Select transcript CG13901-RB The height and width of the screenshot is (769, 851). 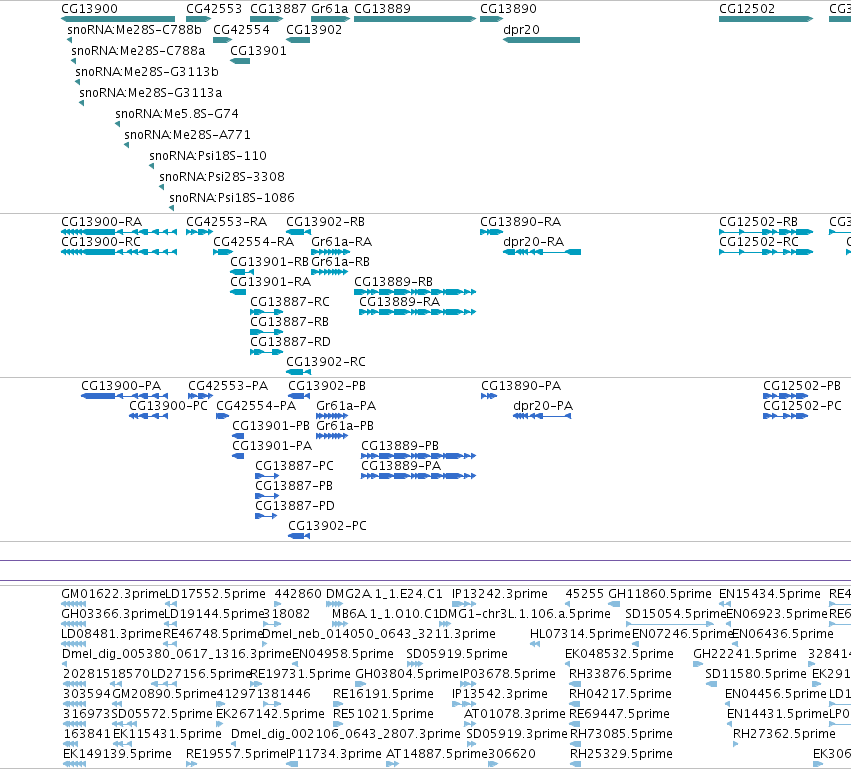(242, 272)
